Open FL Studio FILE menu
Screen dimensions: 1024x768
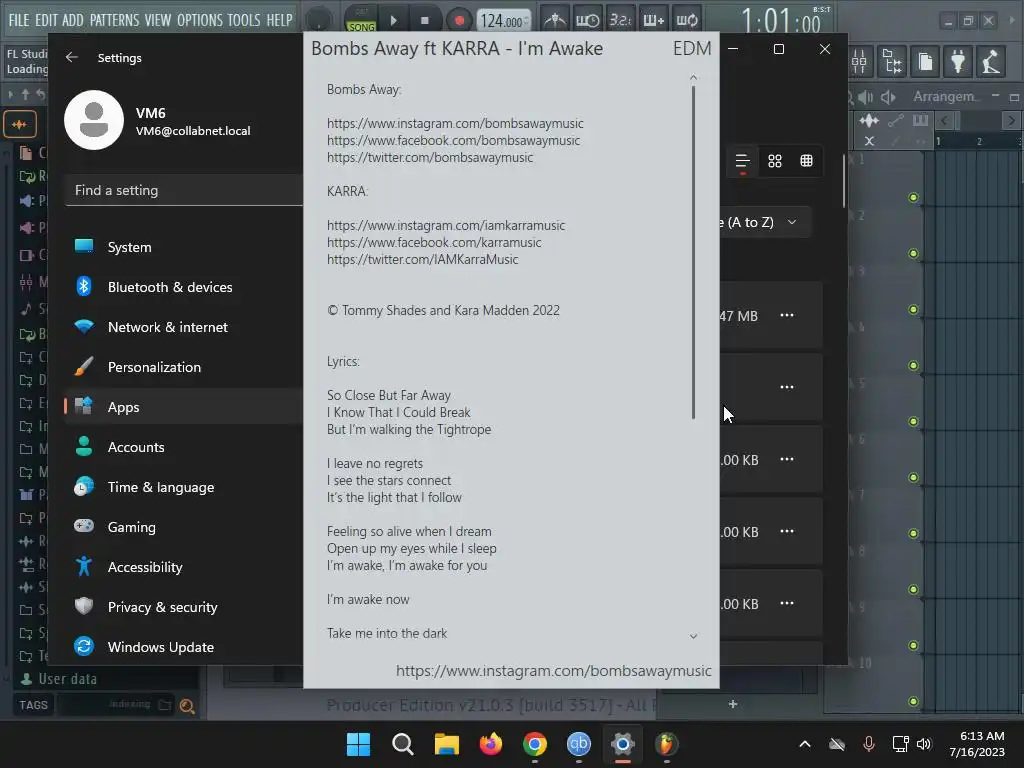pyautogui.click(x=19, y=20)
